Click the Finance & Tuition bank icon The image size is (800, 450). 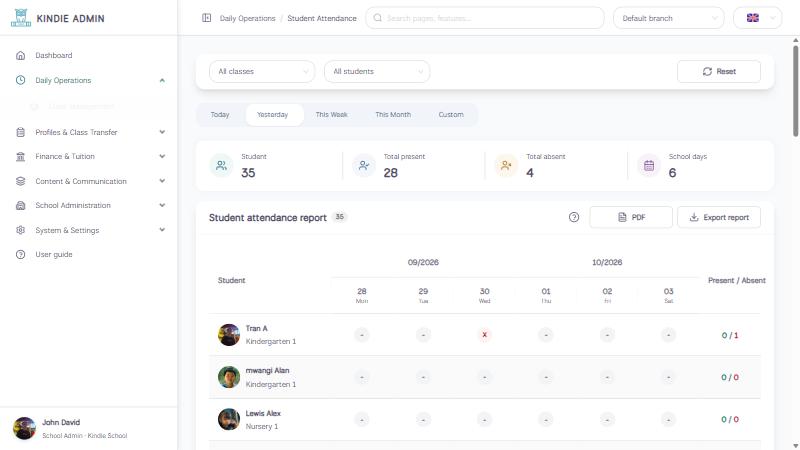20,157
